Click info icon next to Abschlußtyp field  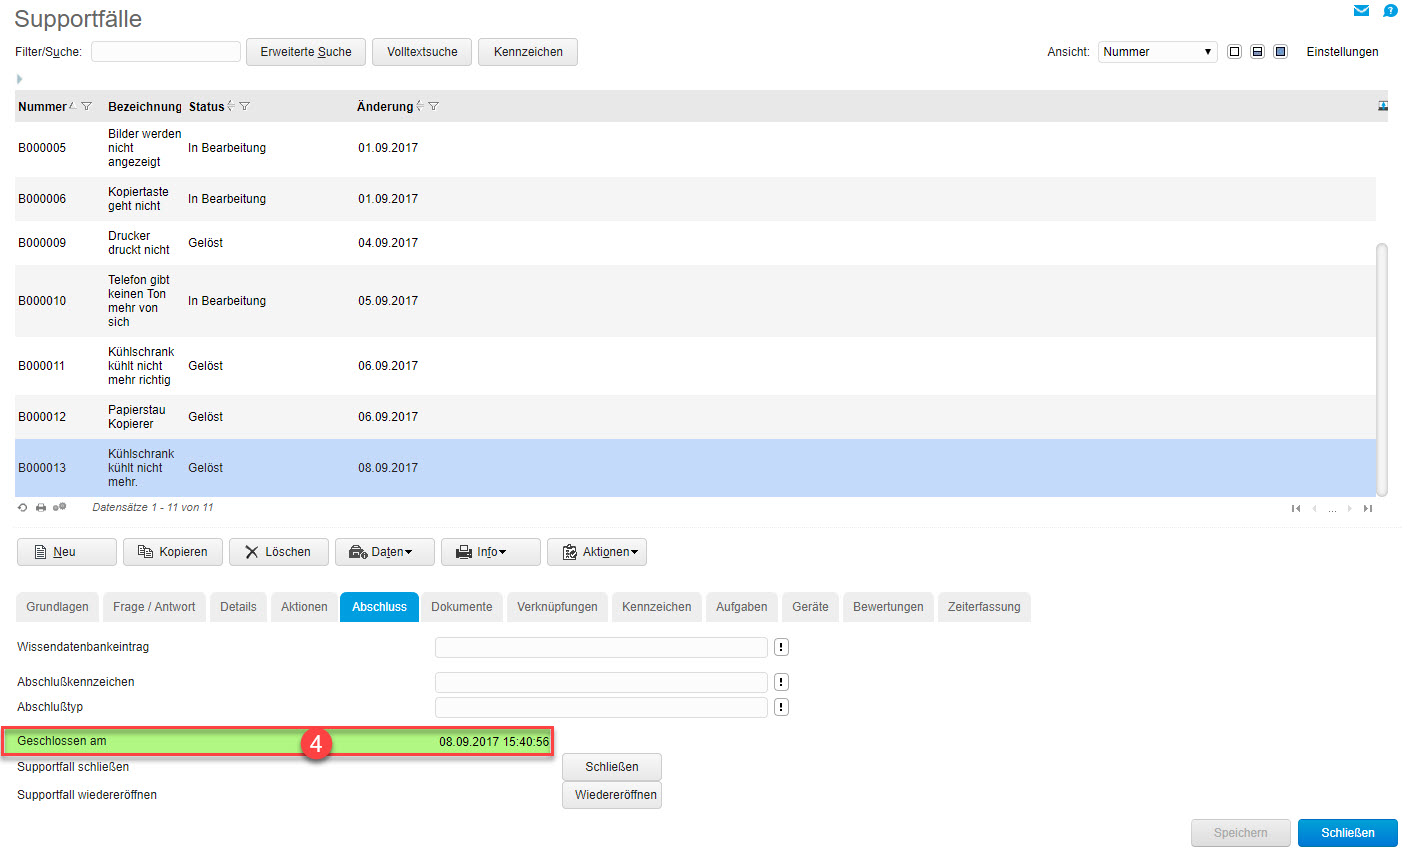781,707
